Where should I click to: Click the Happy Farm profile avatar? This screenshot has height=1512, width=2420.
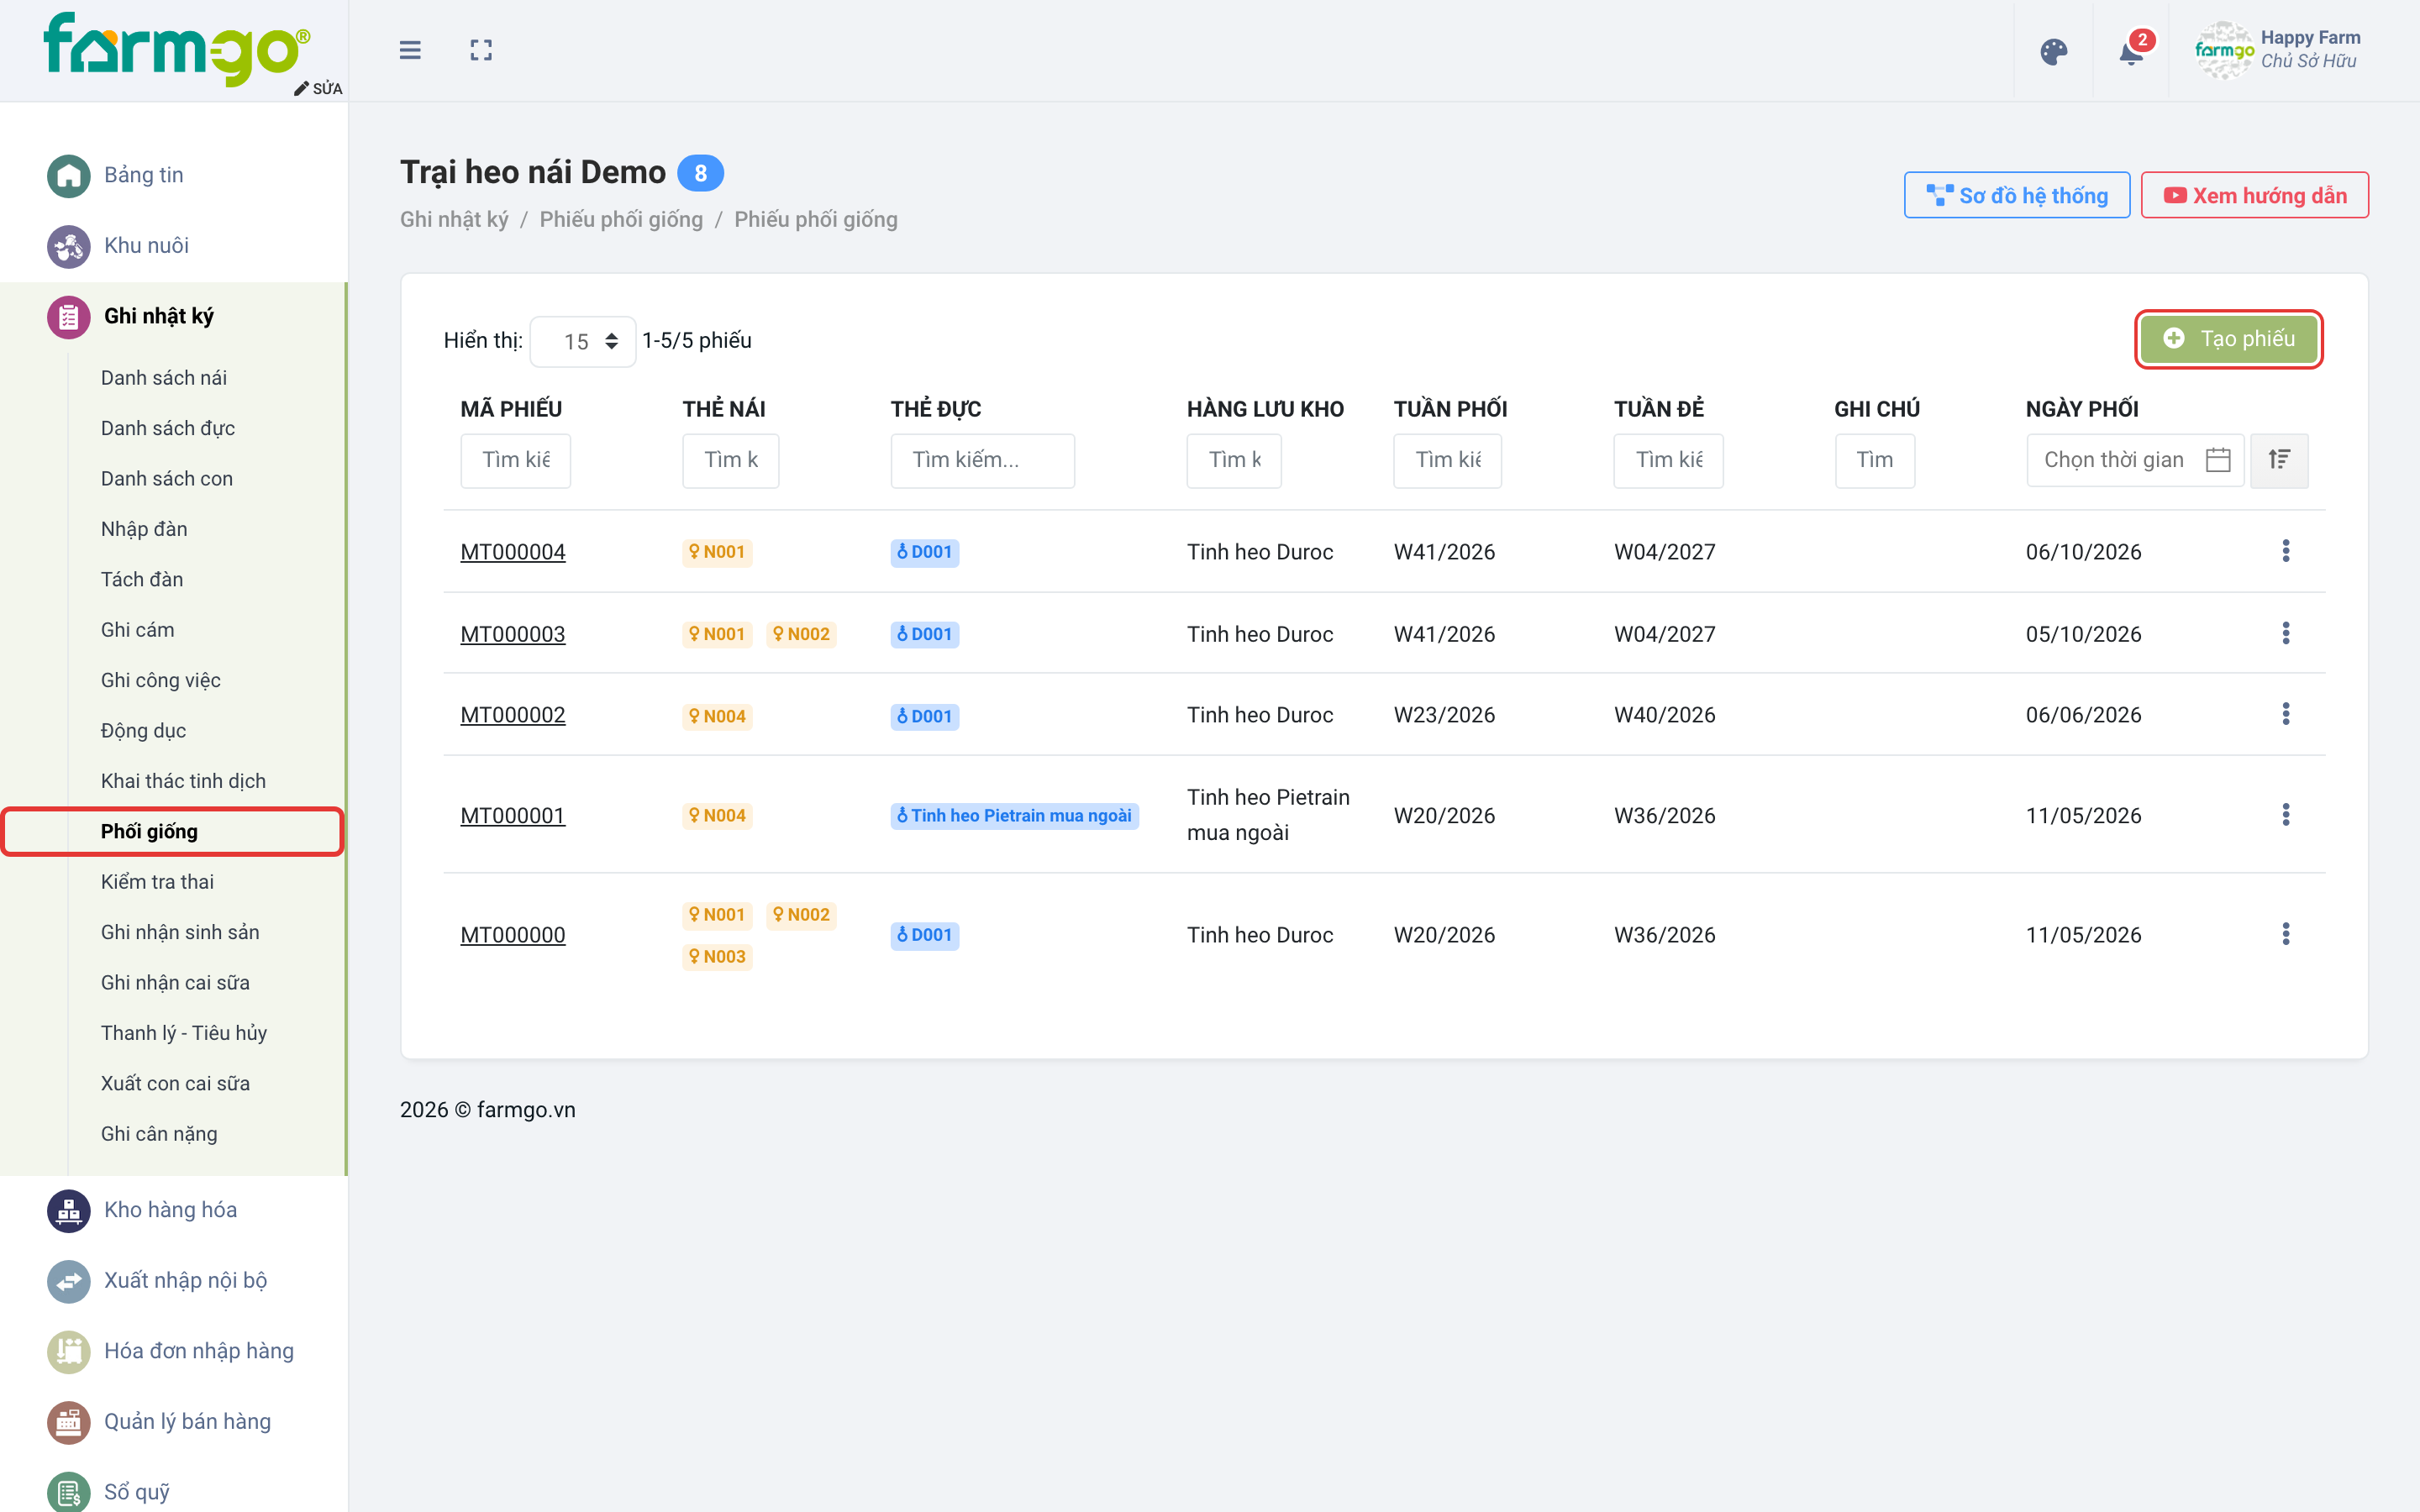point(2223,50)
